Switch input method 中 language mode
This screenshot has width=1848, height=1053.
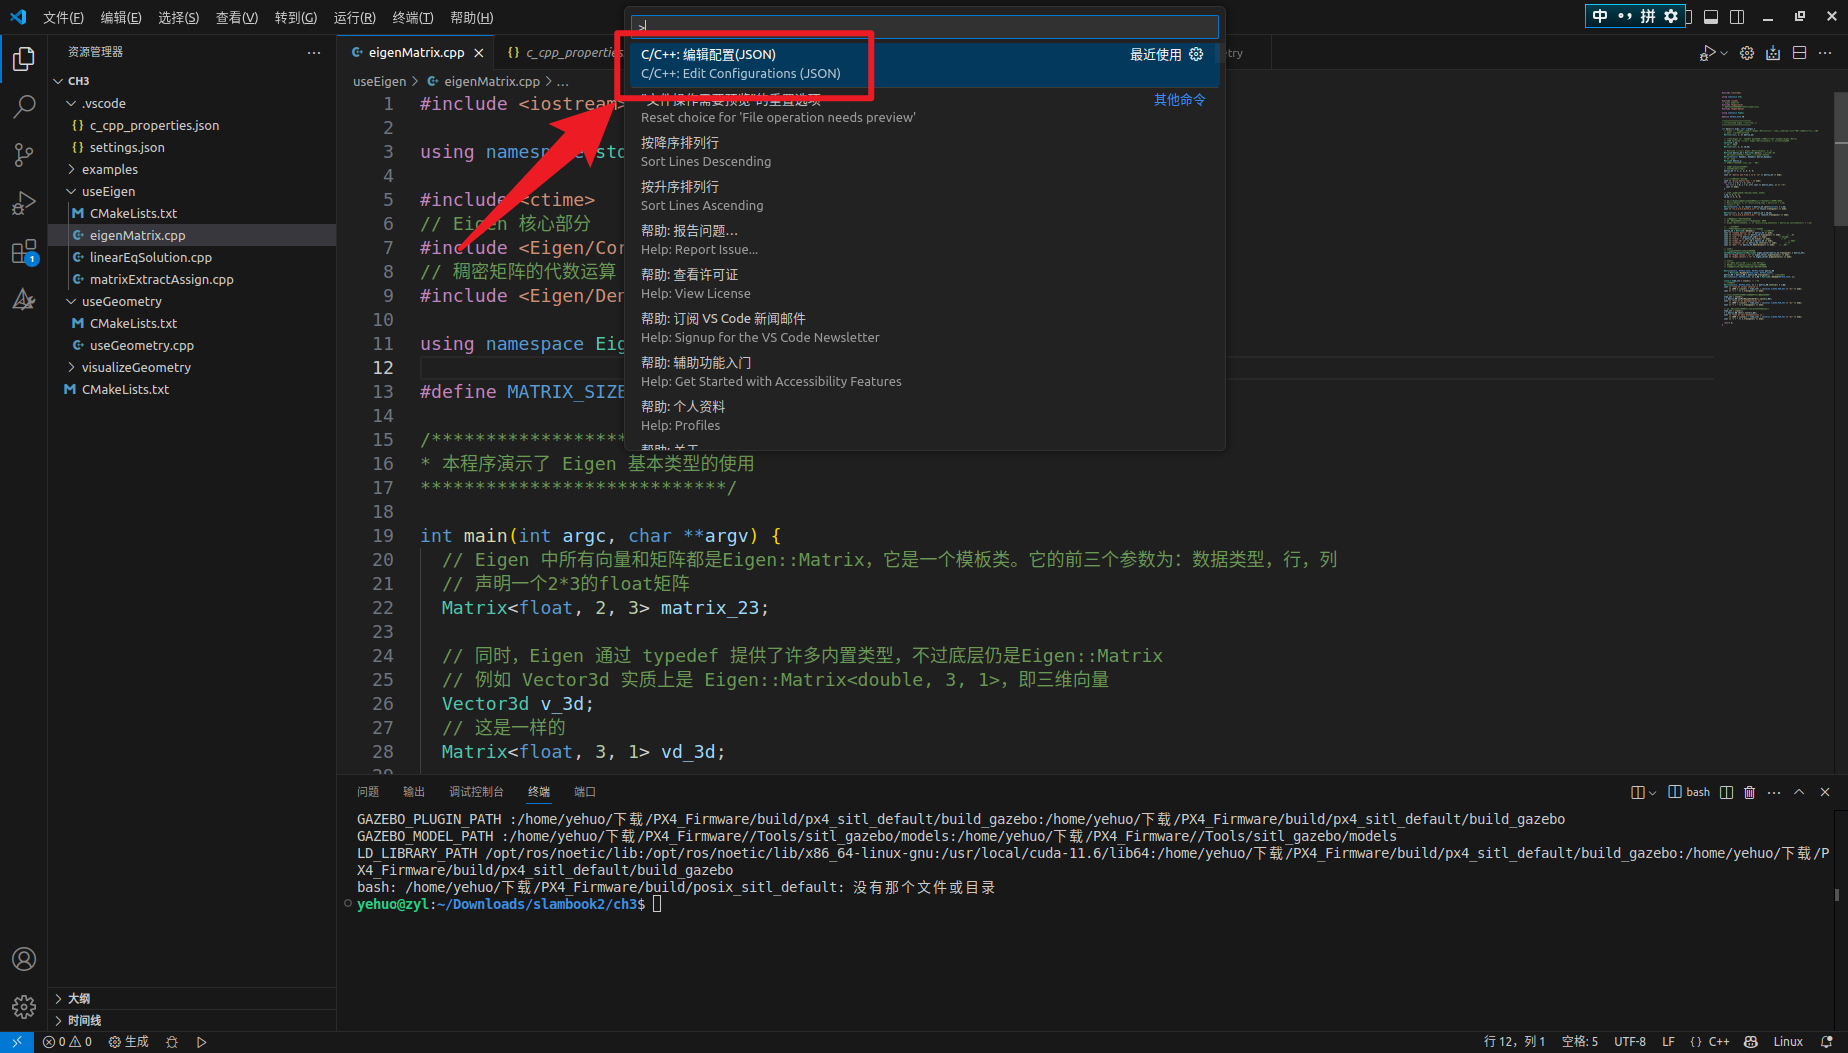point(1600,16)
